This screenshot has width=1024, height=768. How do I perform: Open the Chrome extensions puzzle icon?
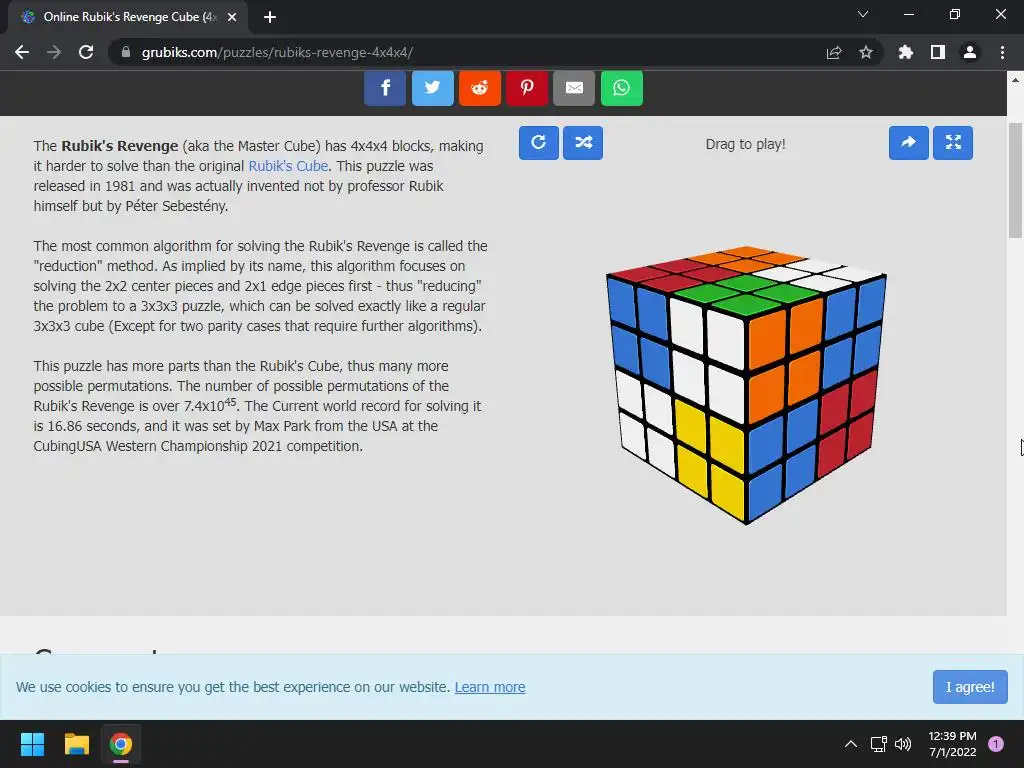905,52
